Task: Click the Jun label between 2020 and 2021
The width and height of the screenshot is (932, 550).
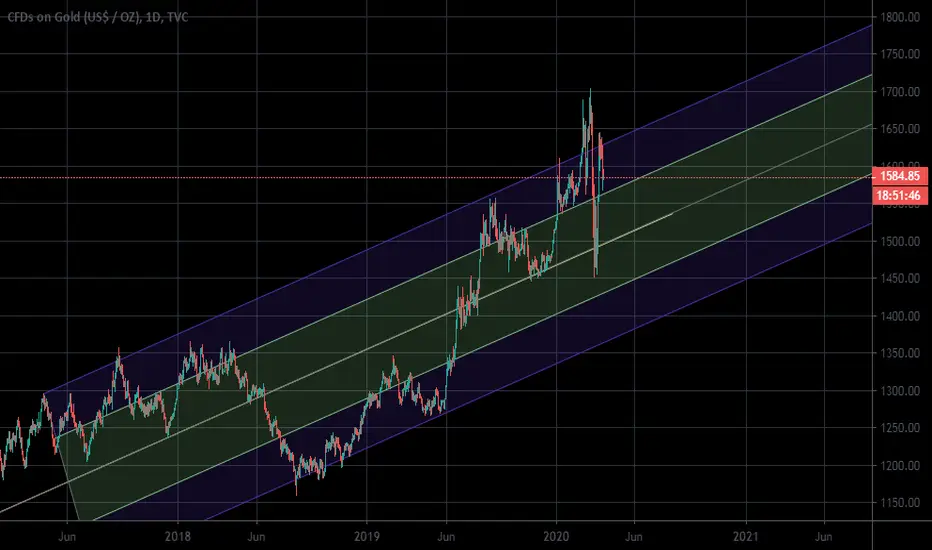Action: click(634, 537)
